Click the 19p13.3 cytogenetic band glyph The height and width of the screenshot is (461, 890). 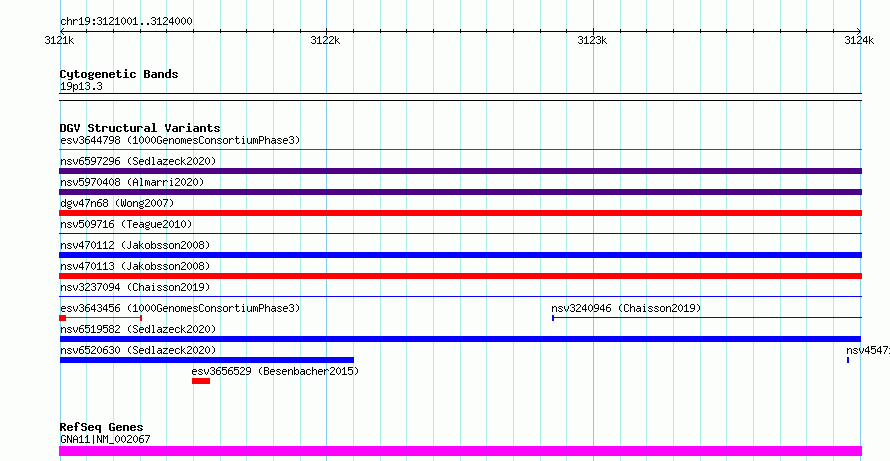(460, 97)
